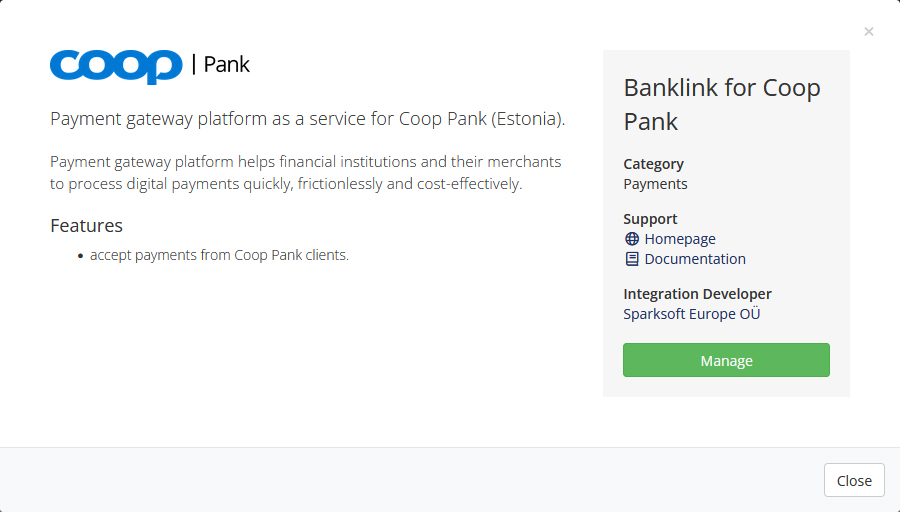
Task: Click the 'accept payments from Coop Pank clients' bullet
Action: click(219, 255)
